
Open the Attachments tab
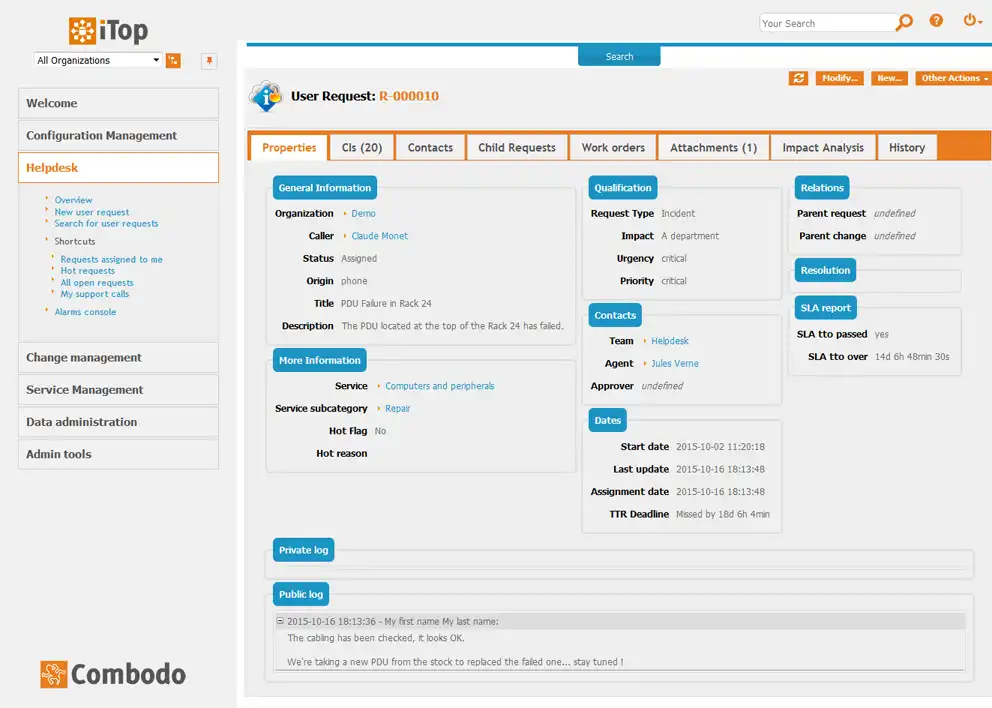point(712,147)
